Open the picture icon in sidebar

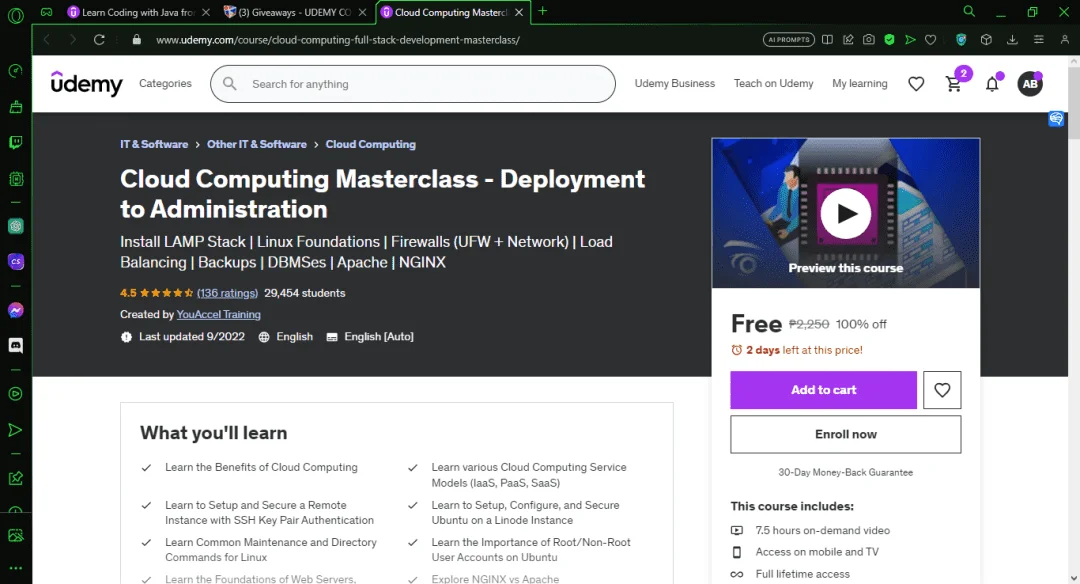click(x=15, y=535)
